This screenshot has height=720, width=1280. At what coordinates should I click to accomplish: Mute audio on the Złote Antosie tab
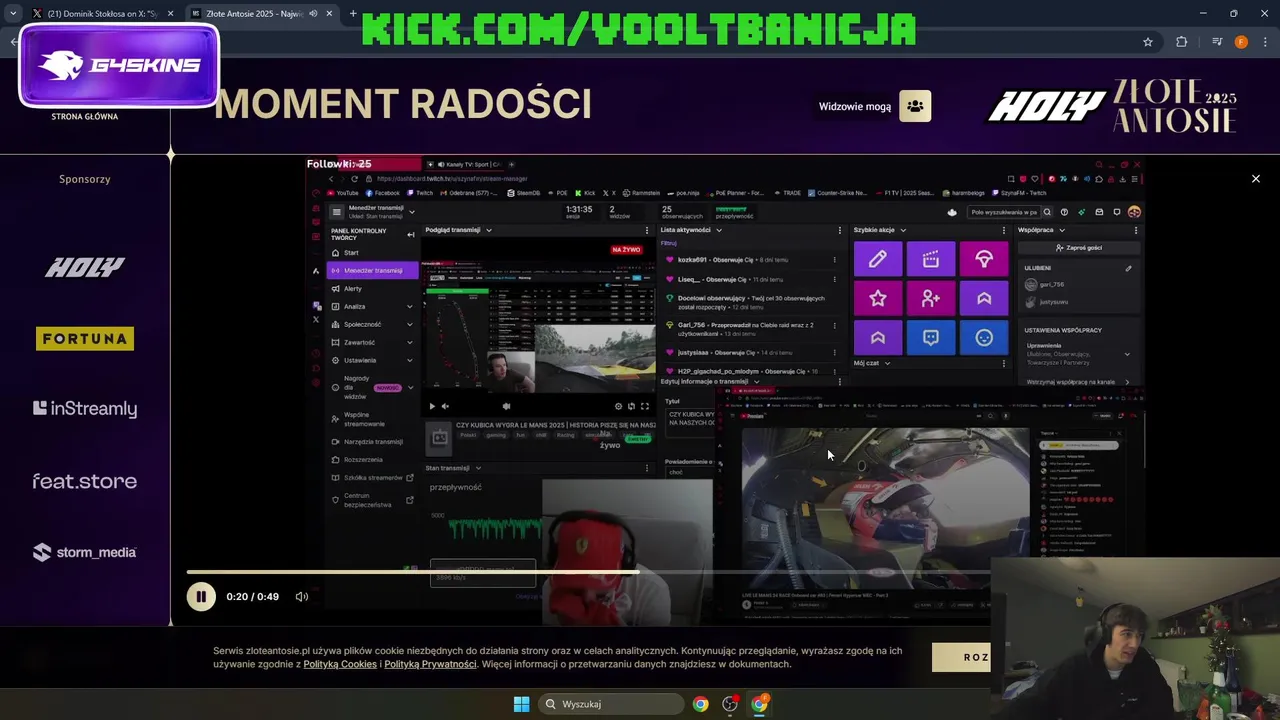point(313,14)
